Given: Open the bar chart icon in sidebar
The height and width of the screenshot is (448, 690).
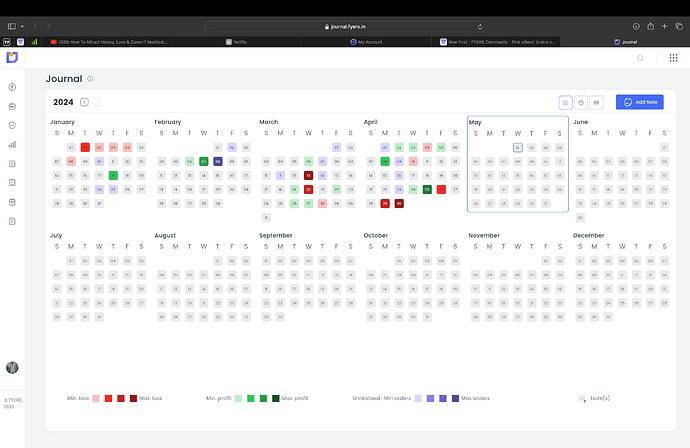Looking at the screenshot, I should tap(12, 144).
